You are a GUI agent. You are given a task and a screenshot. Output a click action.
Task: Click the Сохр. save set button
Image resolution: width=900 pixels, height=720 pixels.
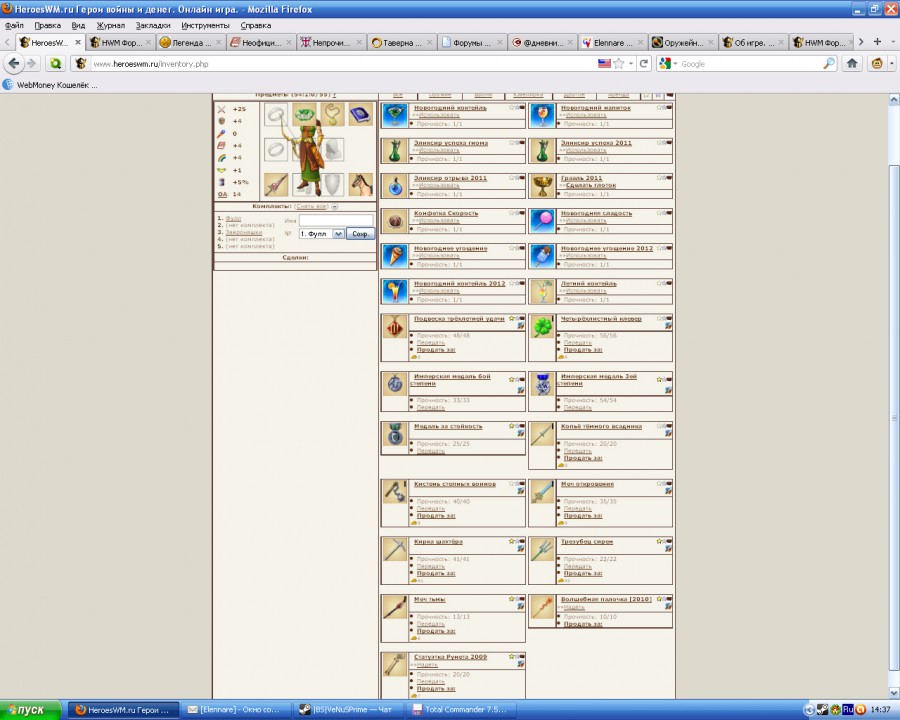[x=360, y=234]
